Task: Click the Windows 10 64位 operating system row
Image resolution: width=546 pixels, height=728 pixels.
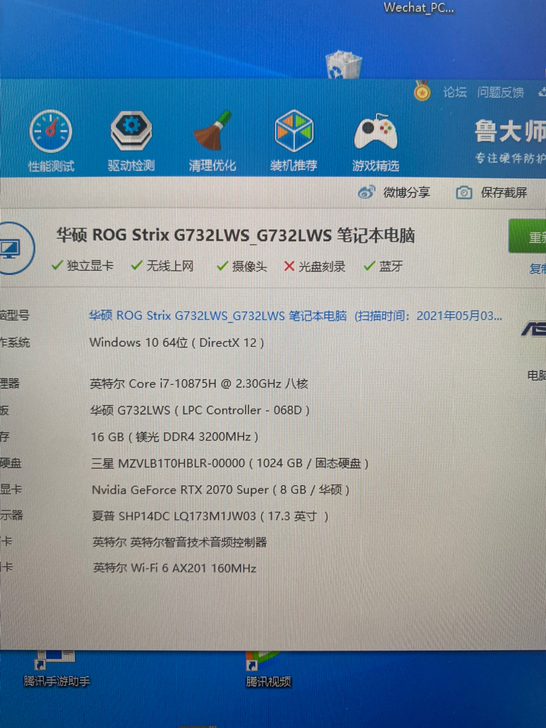Action: click(177, 343)
